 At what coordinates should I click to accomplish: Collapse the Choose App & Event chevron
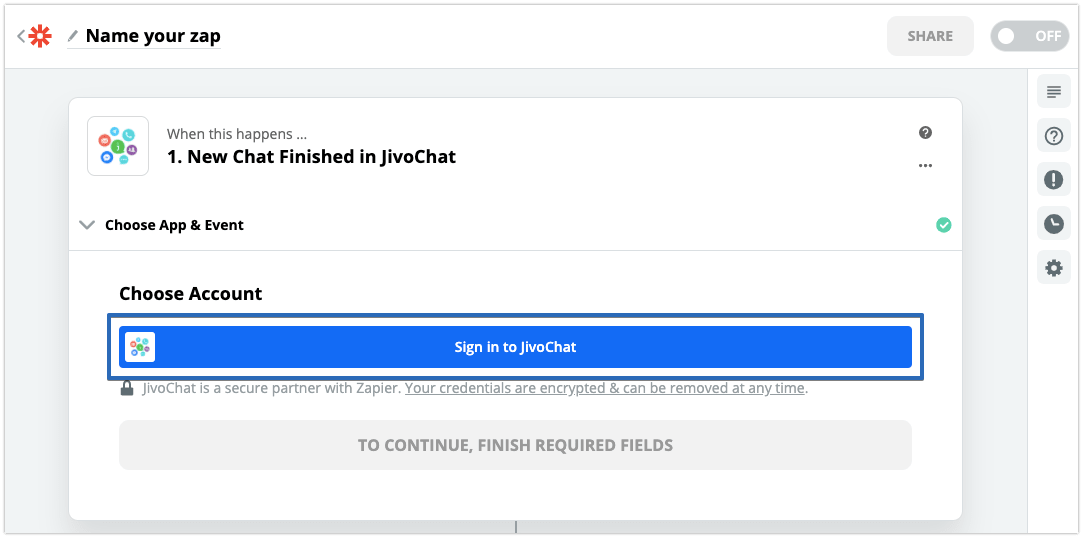[x=87, y=225]
